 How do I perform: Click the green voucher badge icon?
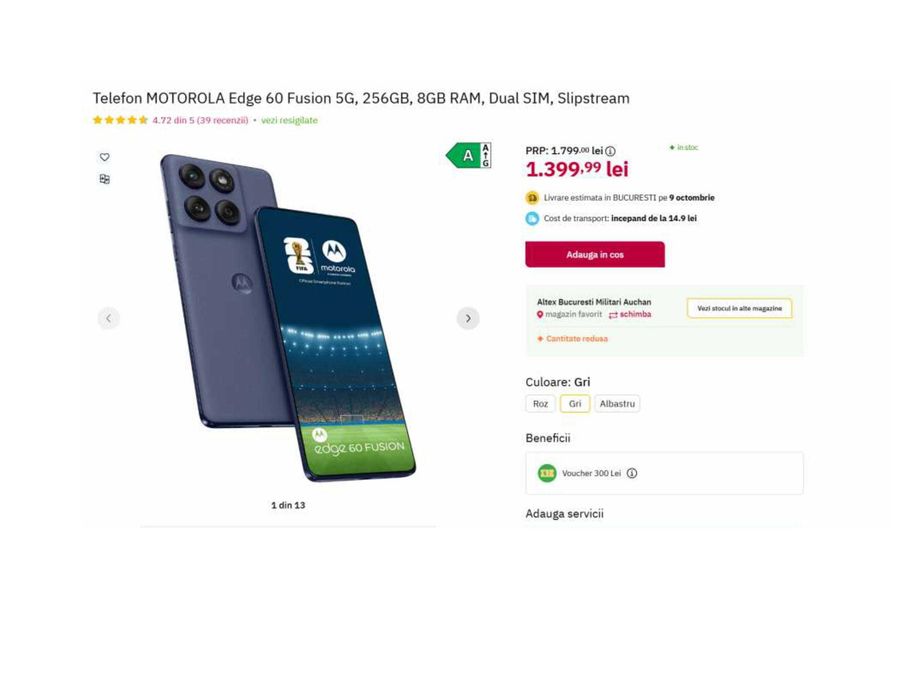coord(547,473)
